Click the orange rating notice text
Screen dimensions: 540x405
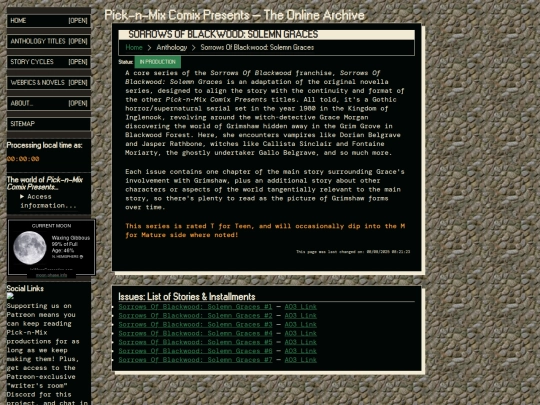[265, 230]
